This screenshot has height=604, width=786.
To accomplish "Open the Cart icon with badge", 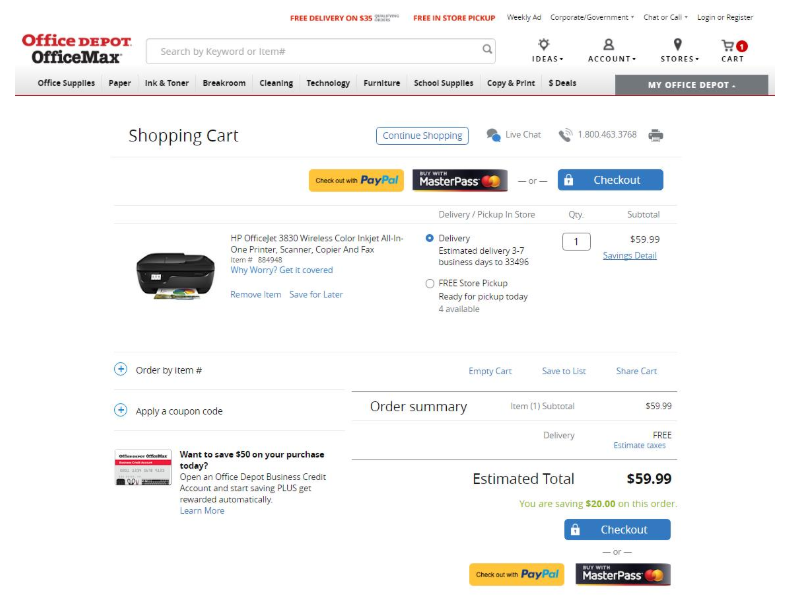I will pyautogui.click(x=734, y=46).
